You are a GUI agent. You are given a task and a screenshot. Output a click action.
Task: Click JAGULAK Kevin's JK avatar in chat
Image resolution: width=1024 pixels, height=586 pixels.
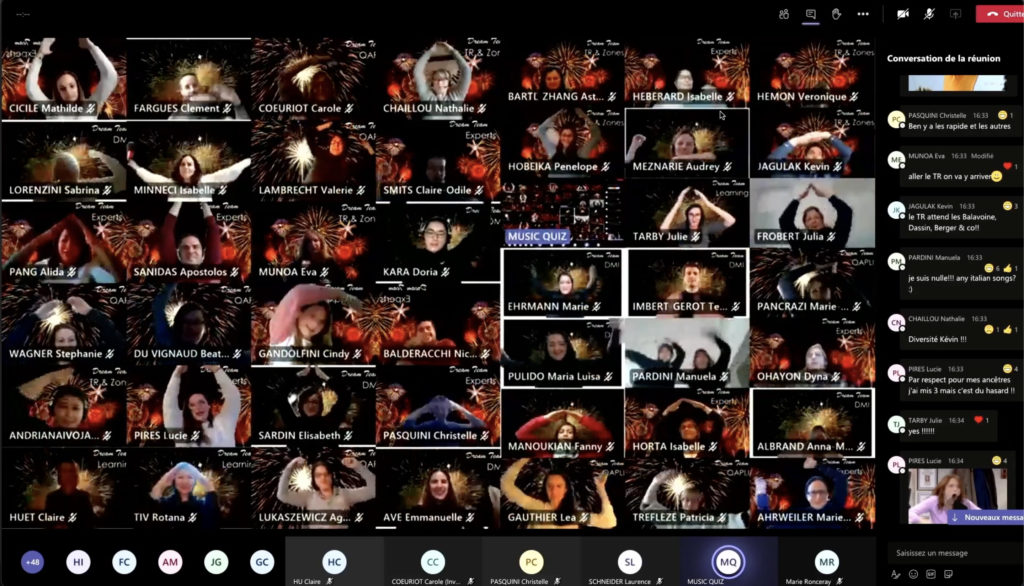(x=896, y=210)
